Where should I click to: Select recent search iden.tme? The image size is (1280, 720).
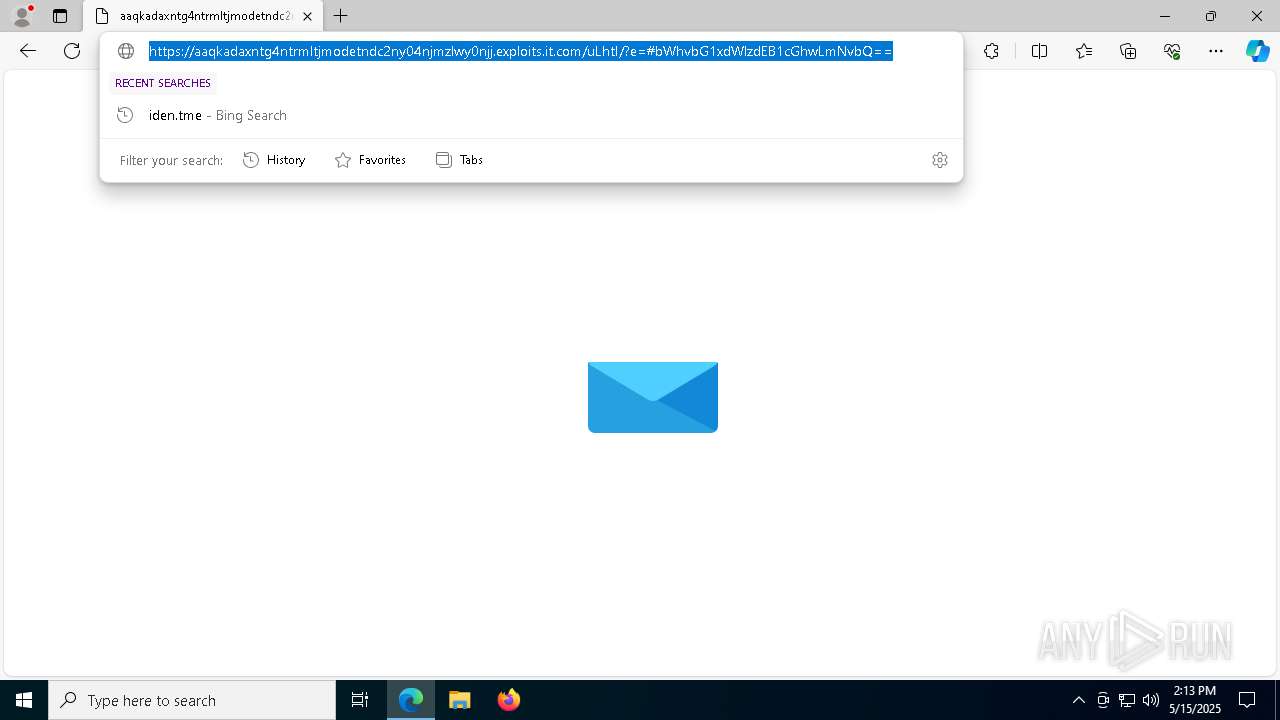pyautogui.click(x=531, y=115)
